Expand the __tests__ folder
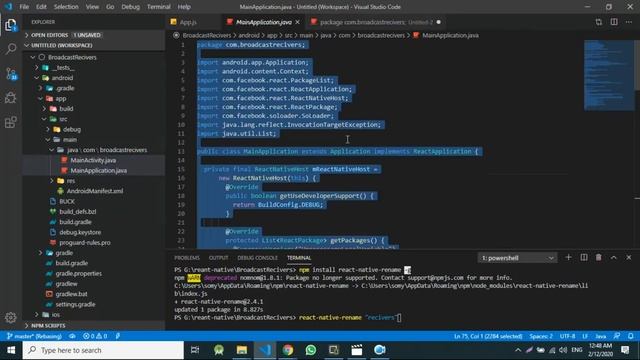Screen dimensions: 640x360 point(93,68)
